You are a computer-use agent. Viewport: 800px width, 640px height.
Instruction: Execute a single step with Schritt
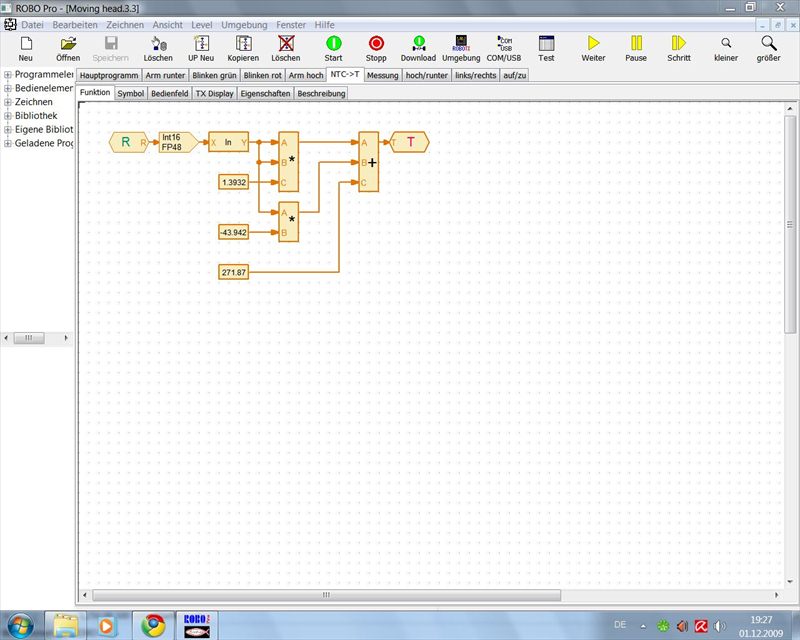(679, 49)
